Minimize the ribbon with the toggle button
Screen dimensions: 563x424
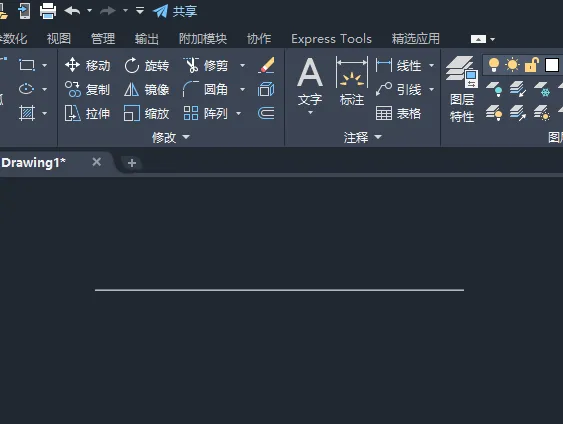coord(478,39)
